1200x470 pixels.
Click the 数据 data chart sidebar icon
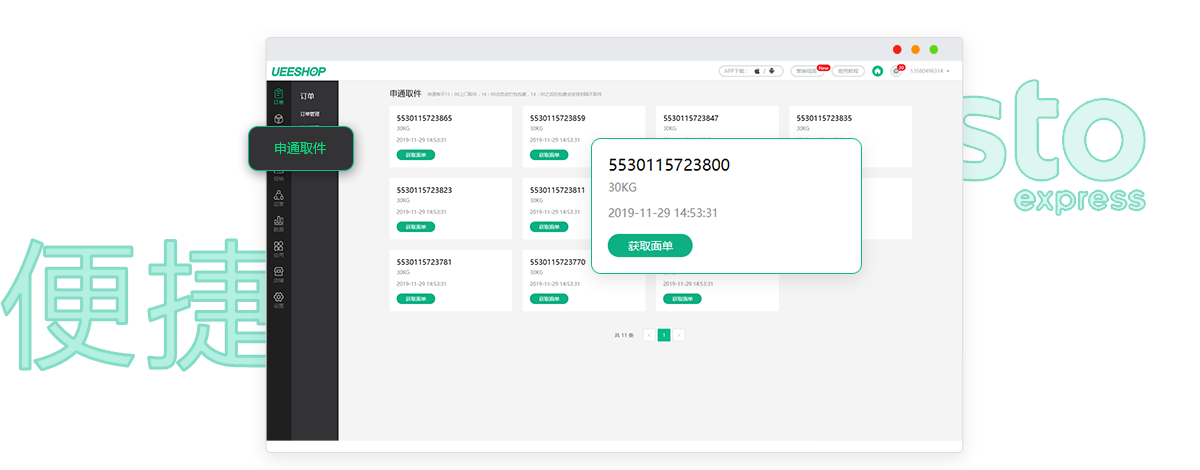(278, 223)
